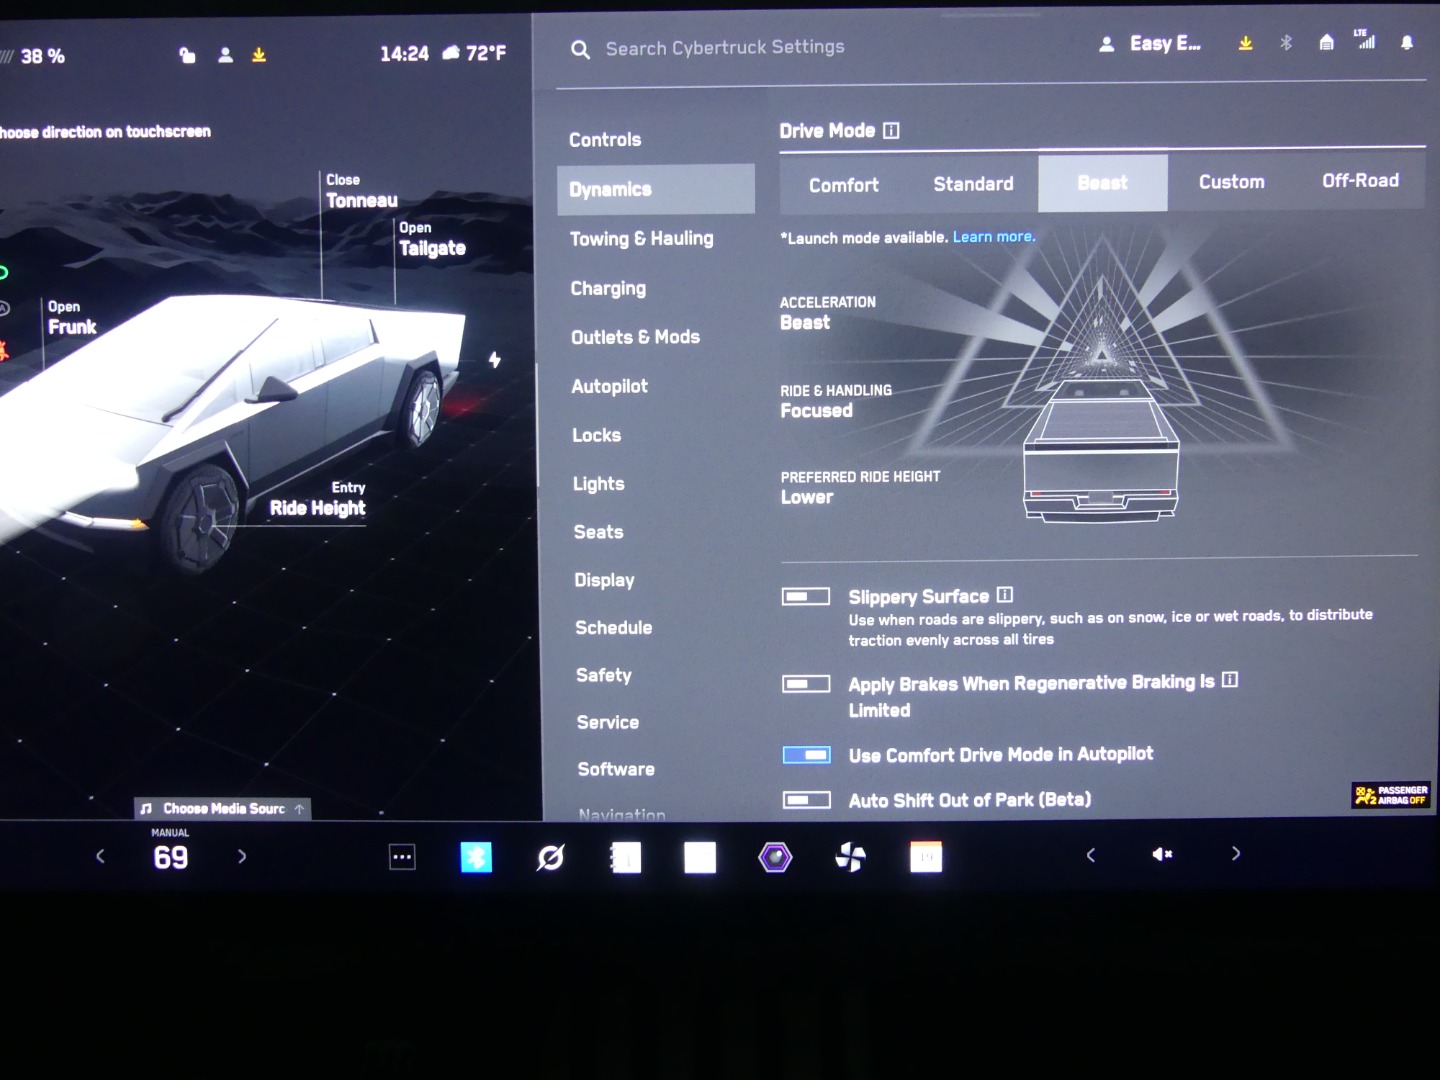This screenshot has height=1080, width=1440.
Task: Tap the HomeLink garage icon in header
Action: (1326, 42)
